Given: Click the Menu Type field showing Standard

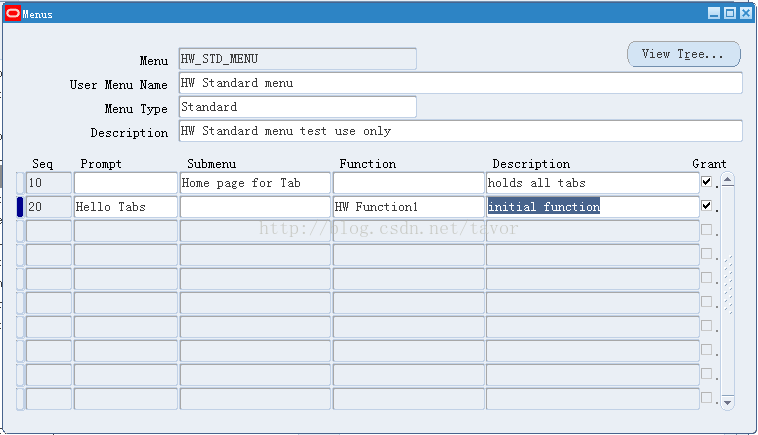Looking at the screenshot, I should click(x=297, y=107).
